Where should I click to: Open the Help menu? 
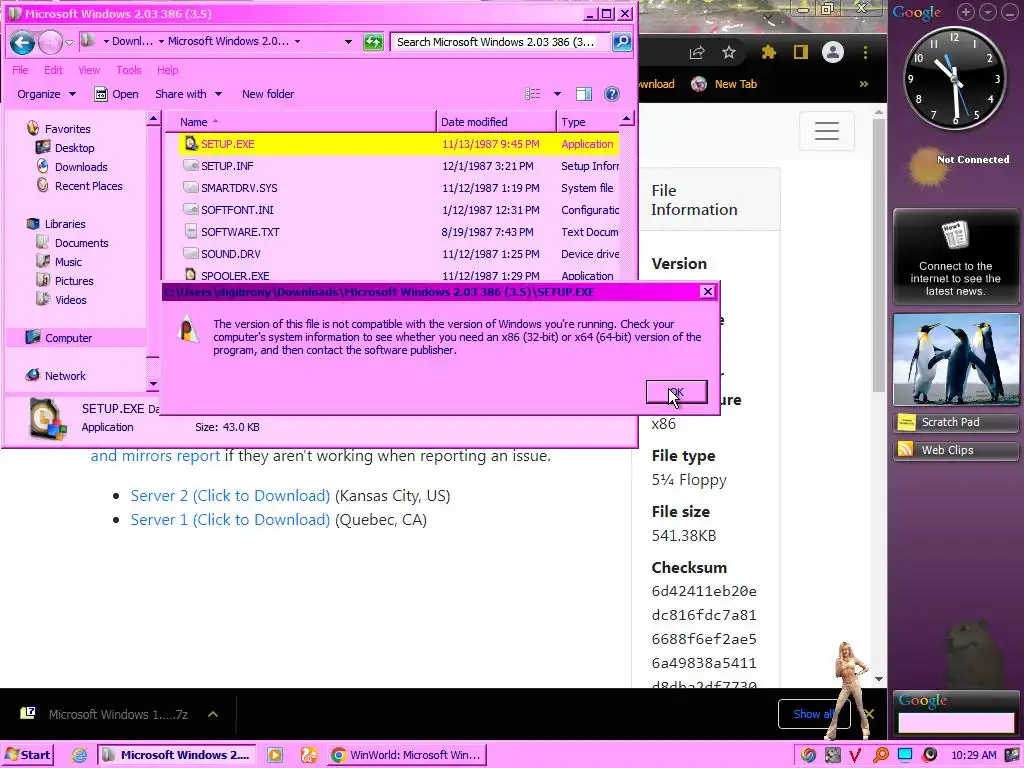click(x=167, y=70)
